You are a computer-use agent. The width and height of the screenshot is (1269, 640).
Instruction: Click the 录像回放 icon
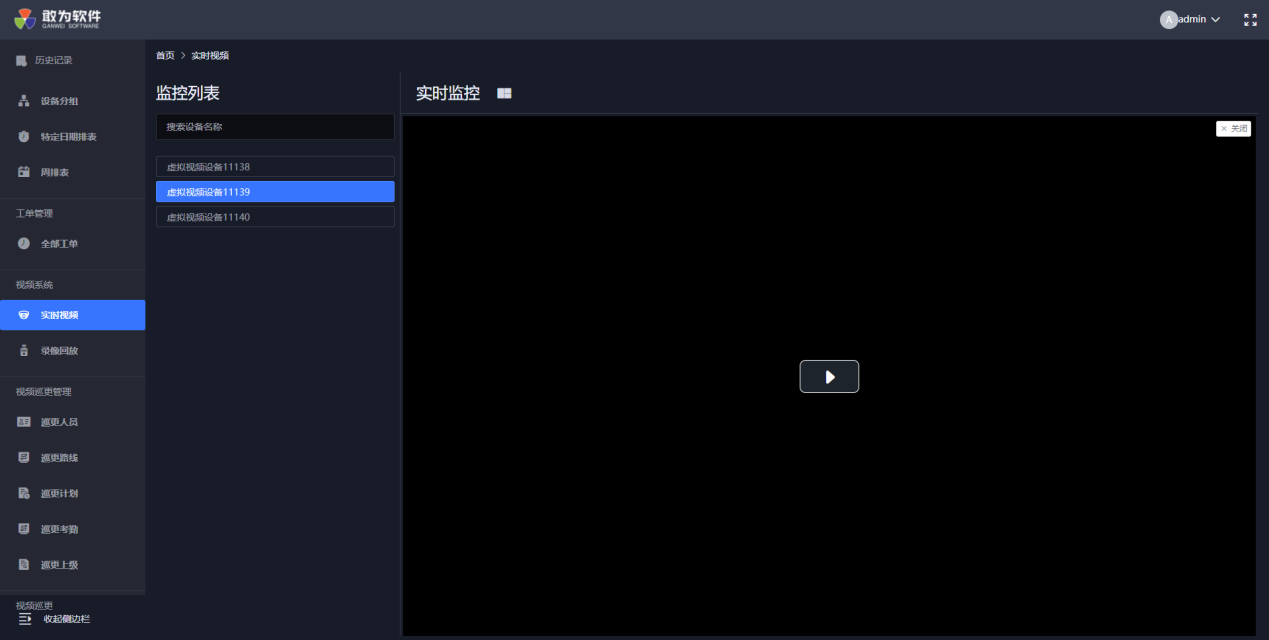[x=24, y=351]
